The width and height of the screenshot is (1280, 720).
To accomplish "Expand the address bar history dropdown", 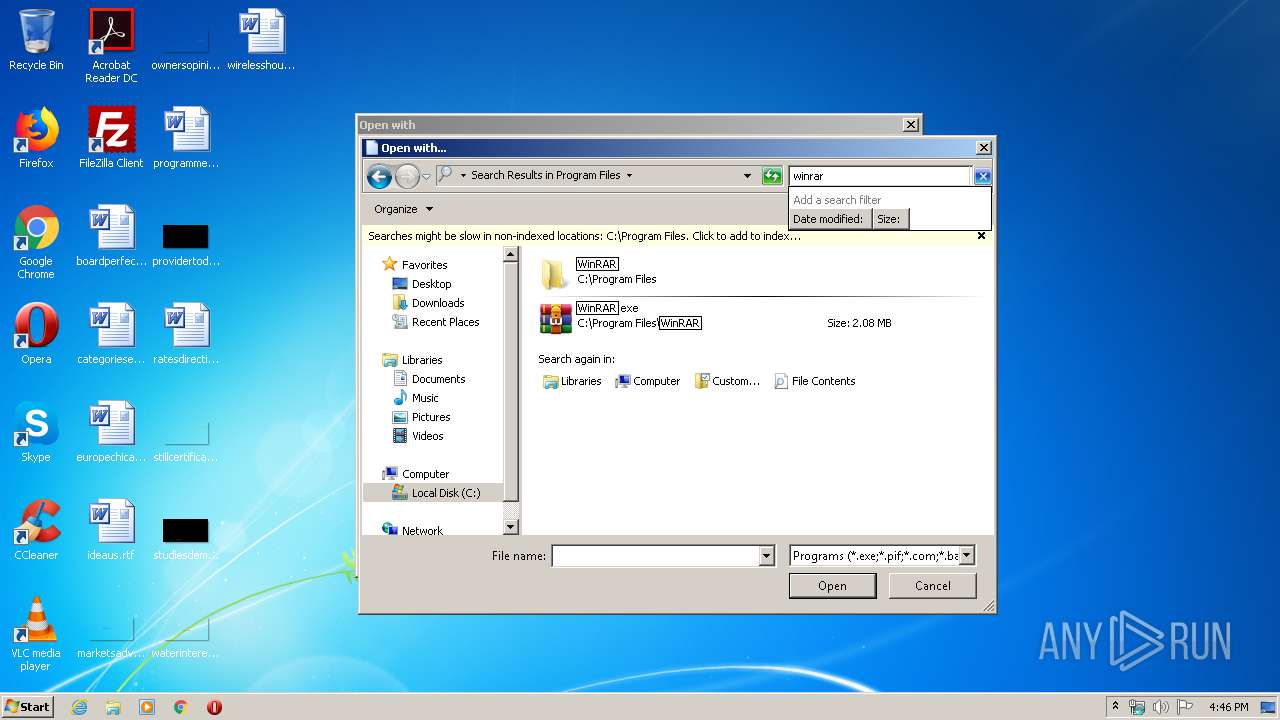I will click(x=747, y=176).
